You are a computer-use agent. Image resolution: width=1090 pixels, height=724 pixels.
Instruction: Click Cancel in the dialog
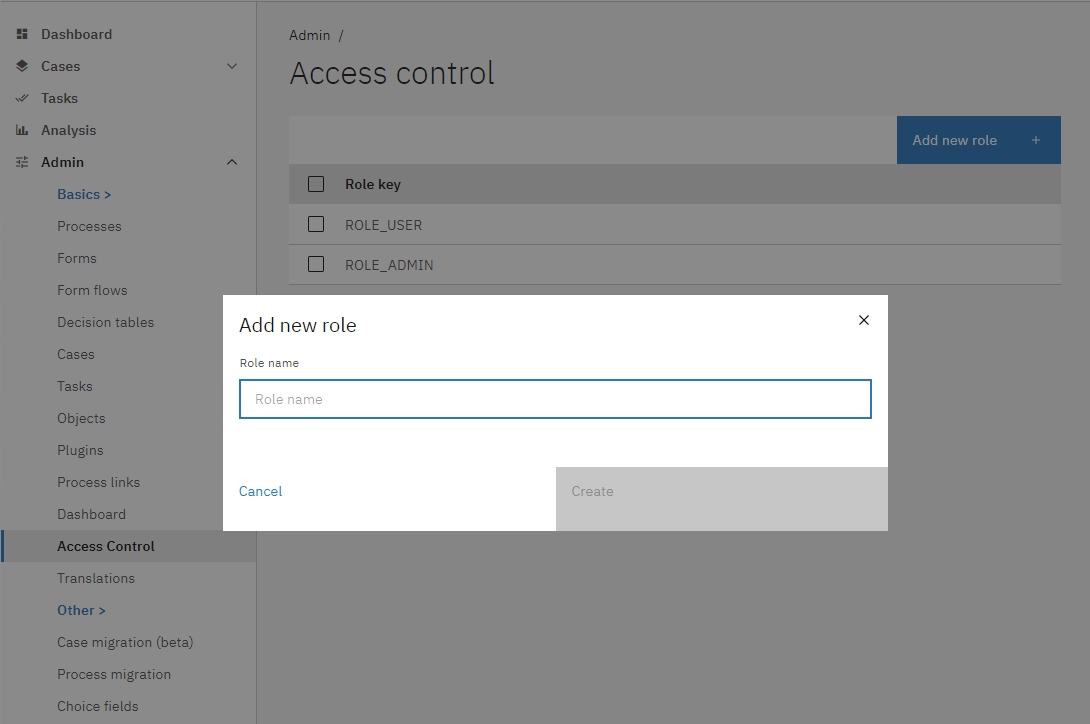tap(261, 491)
